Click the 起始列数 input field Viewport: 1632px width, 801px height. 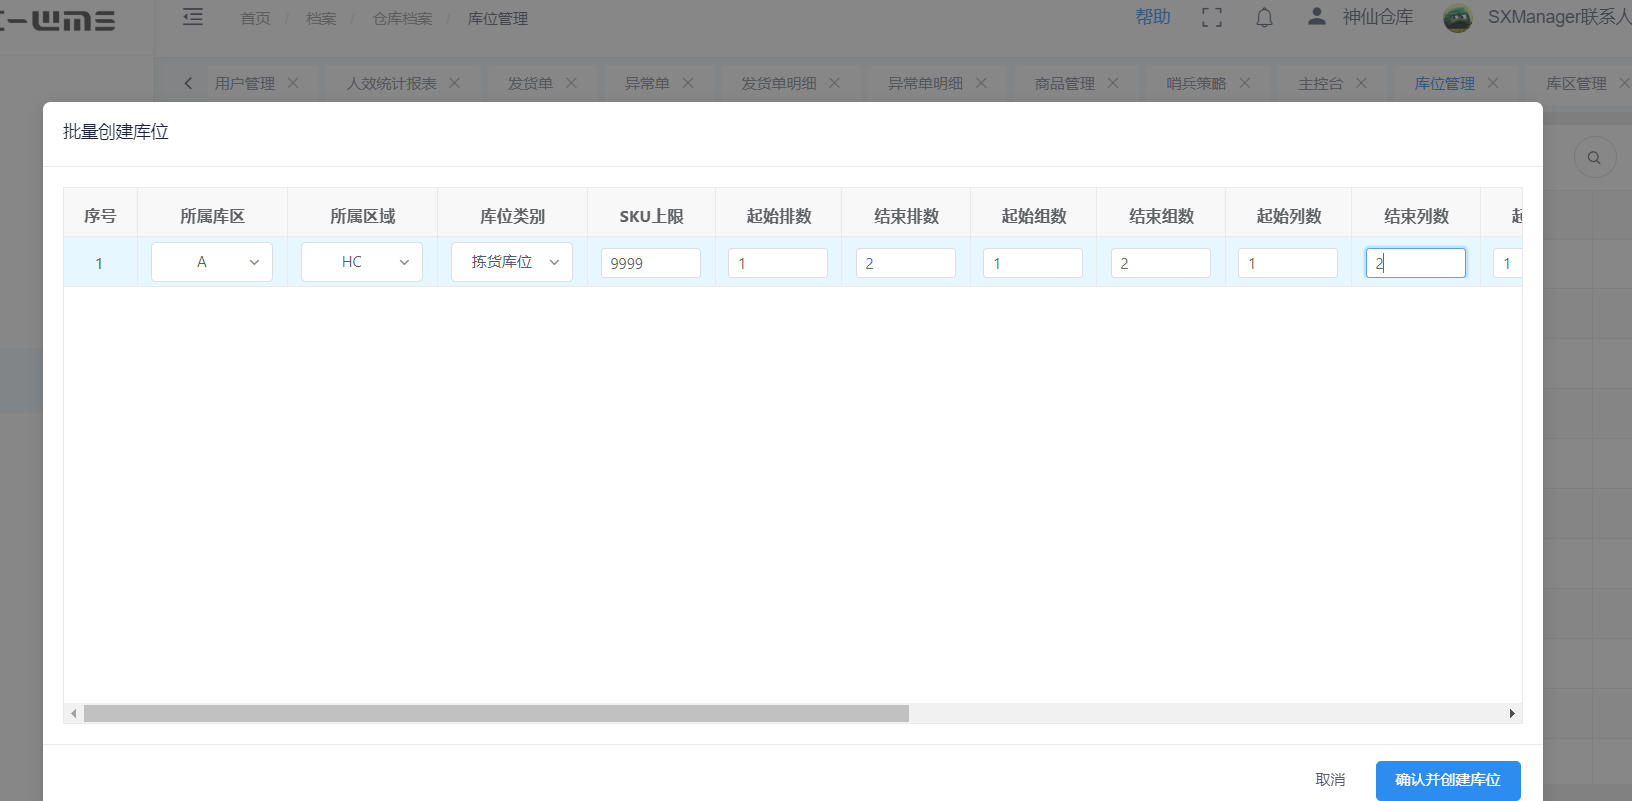click(1288, 263)
